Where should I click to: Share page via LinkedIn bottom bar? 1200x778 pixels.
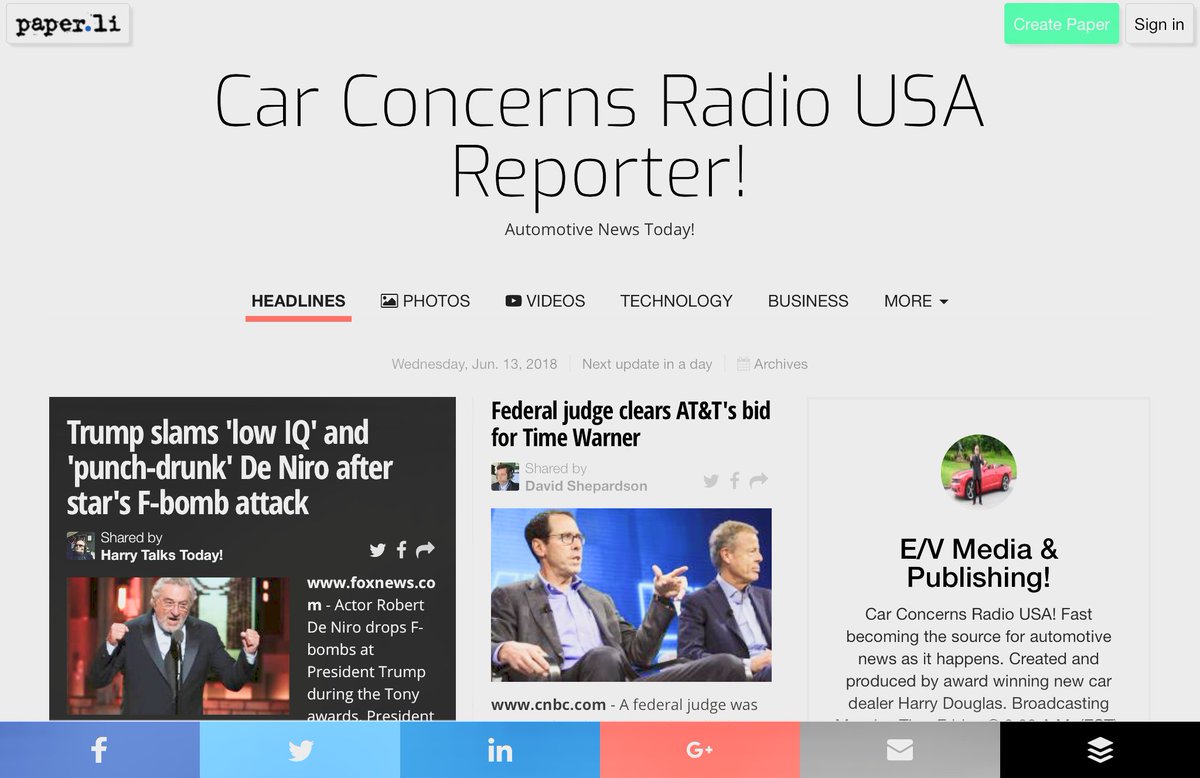[x=500, y=750]
